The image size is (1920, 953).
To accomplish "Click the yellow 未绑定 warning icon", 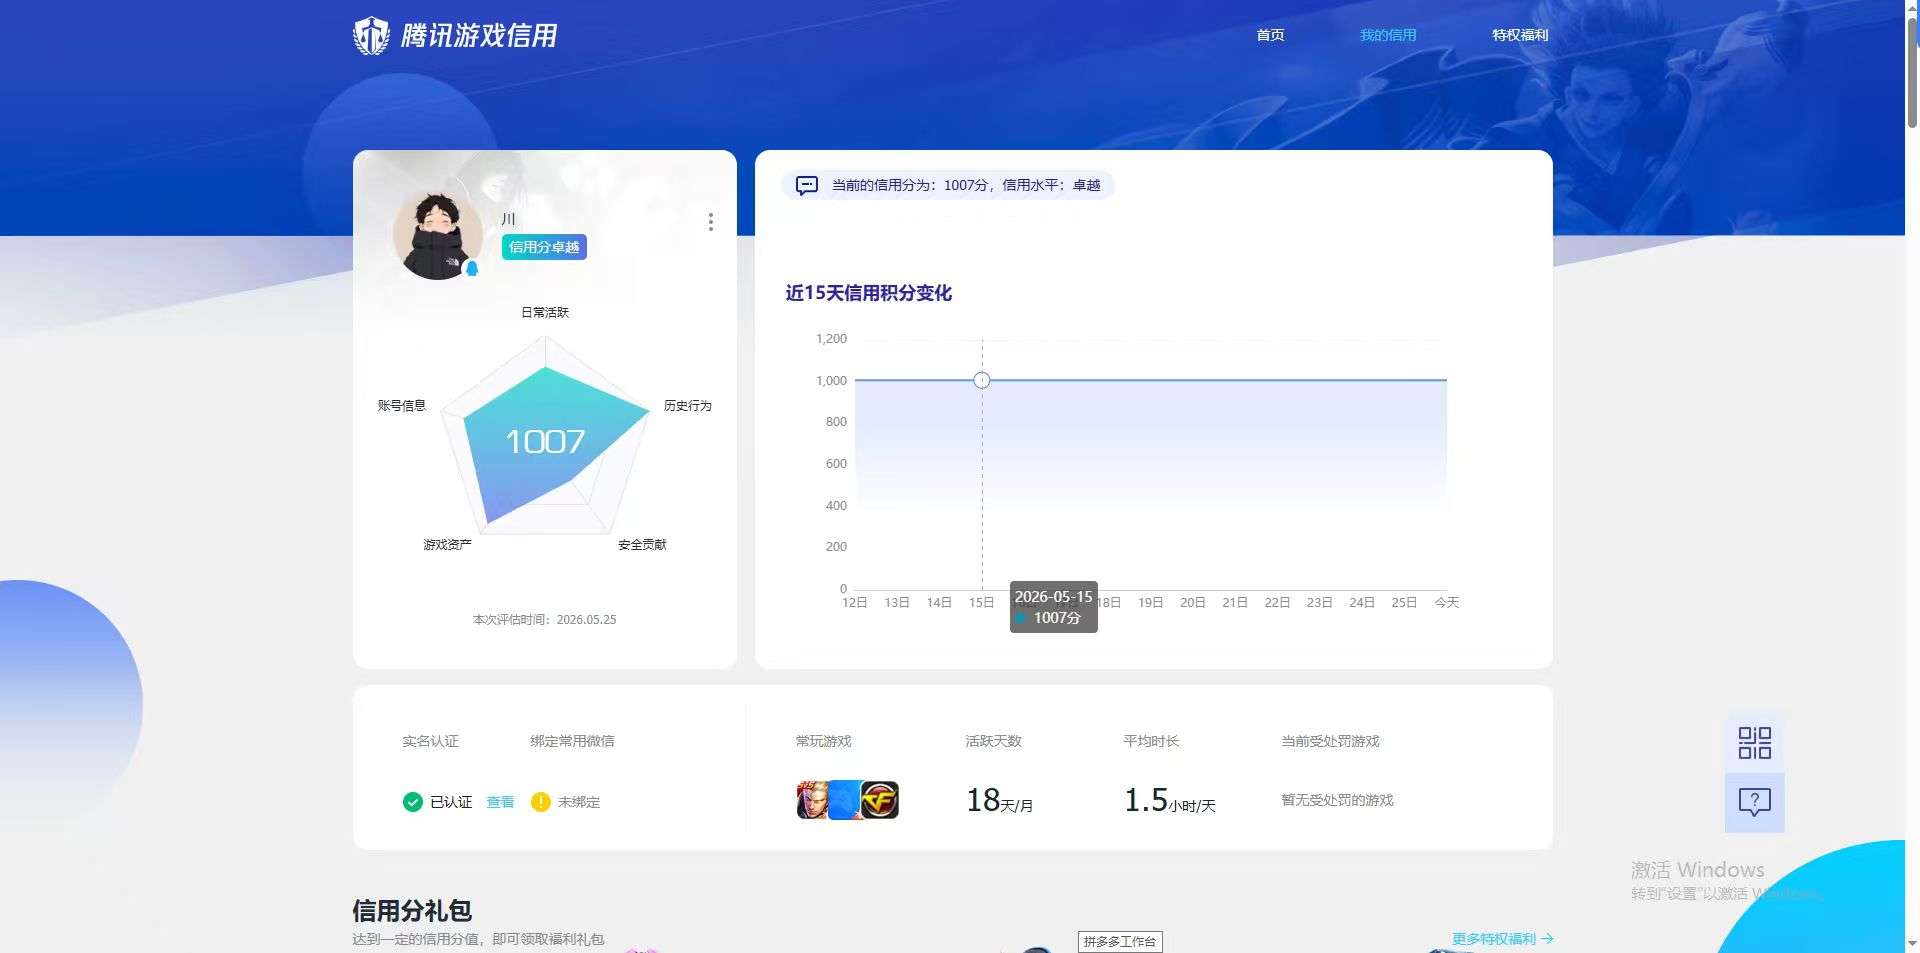I will [x=541, y=802].
